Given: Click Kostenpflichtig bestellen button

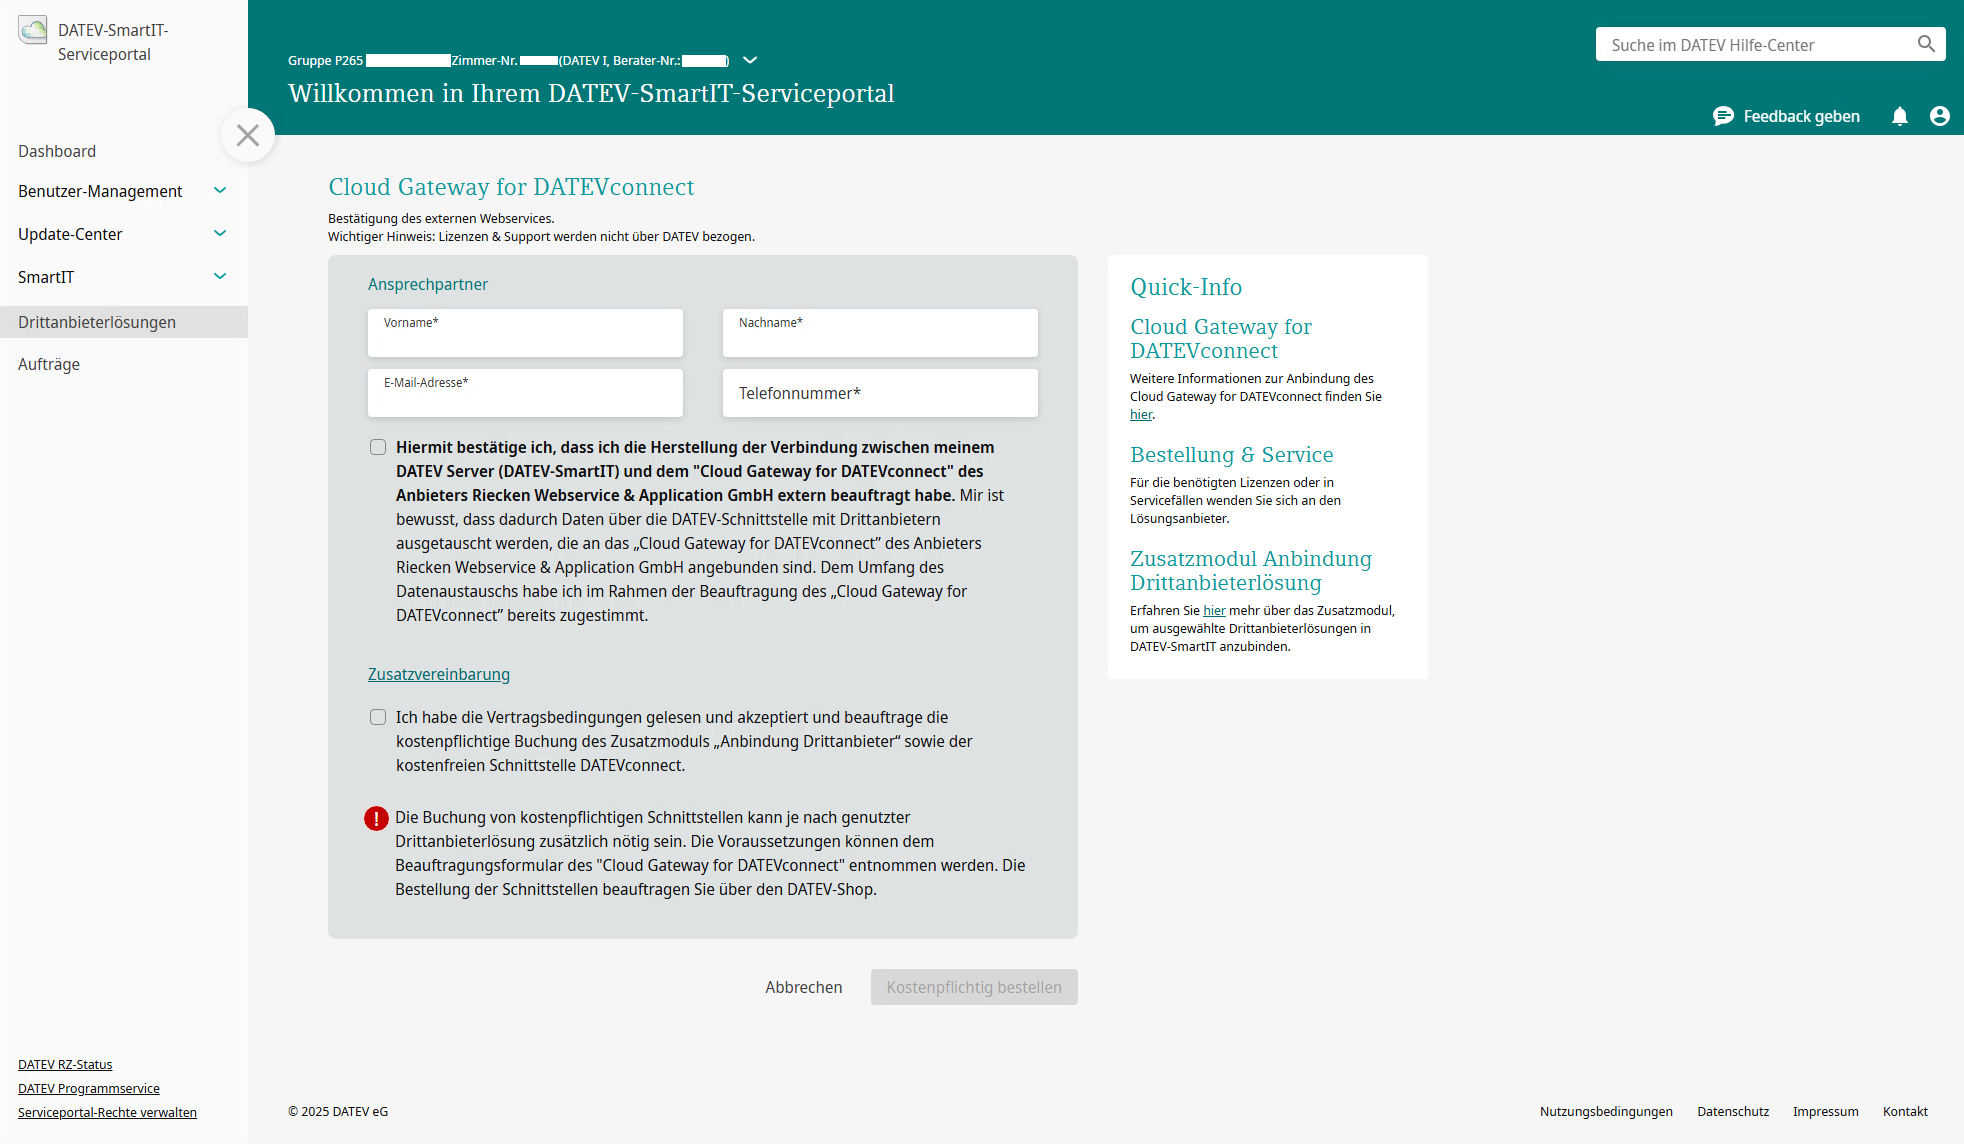Looking at the screenshot, I should pyautogui.click(x=974, y=987).
